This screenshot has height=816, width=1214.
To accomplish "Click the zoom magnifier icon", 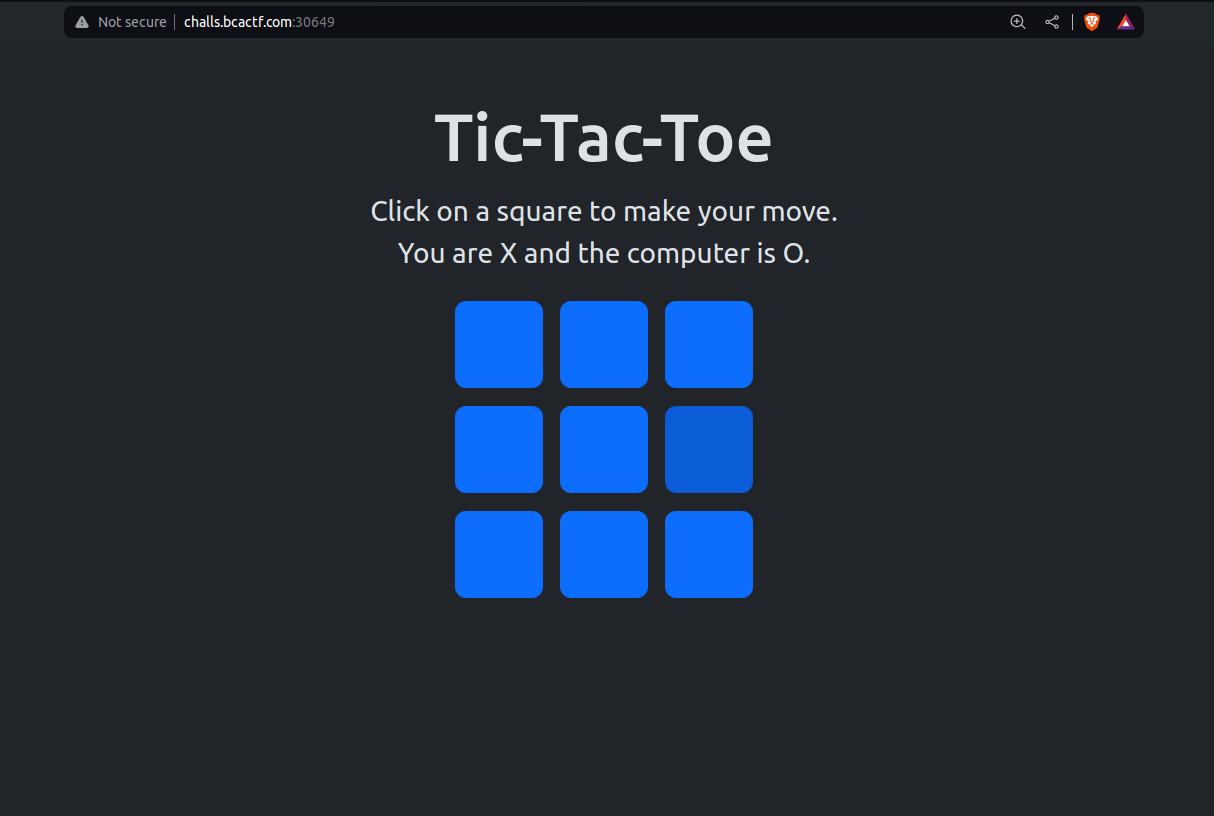I will (x=1018, y=22).
